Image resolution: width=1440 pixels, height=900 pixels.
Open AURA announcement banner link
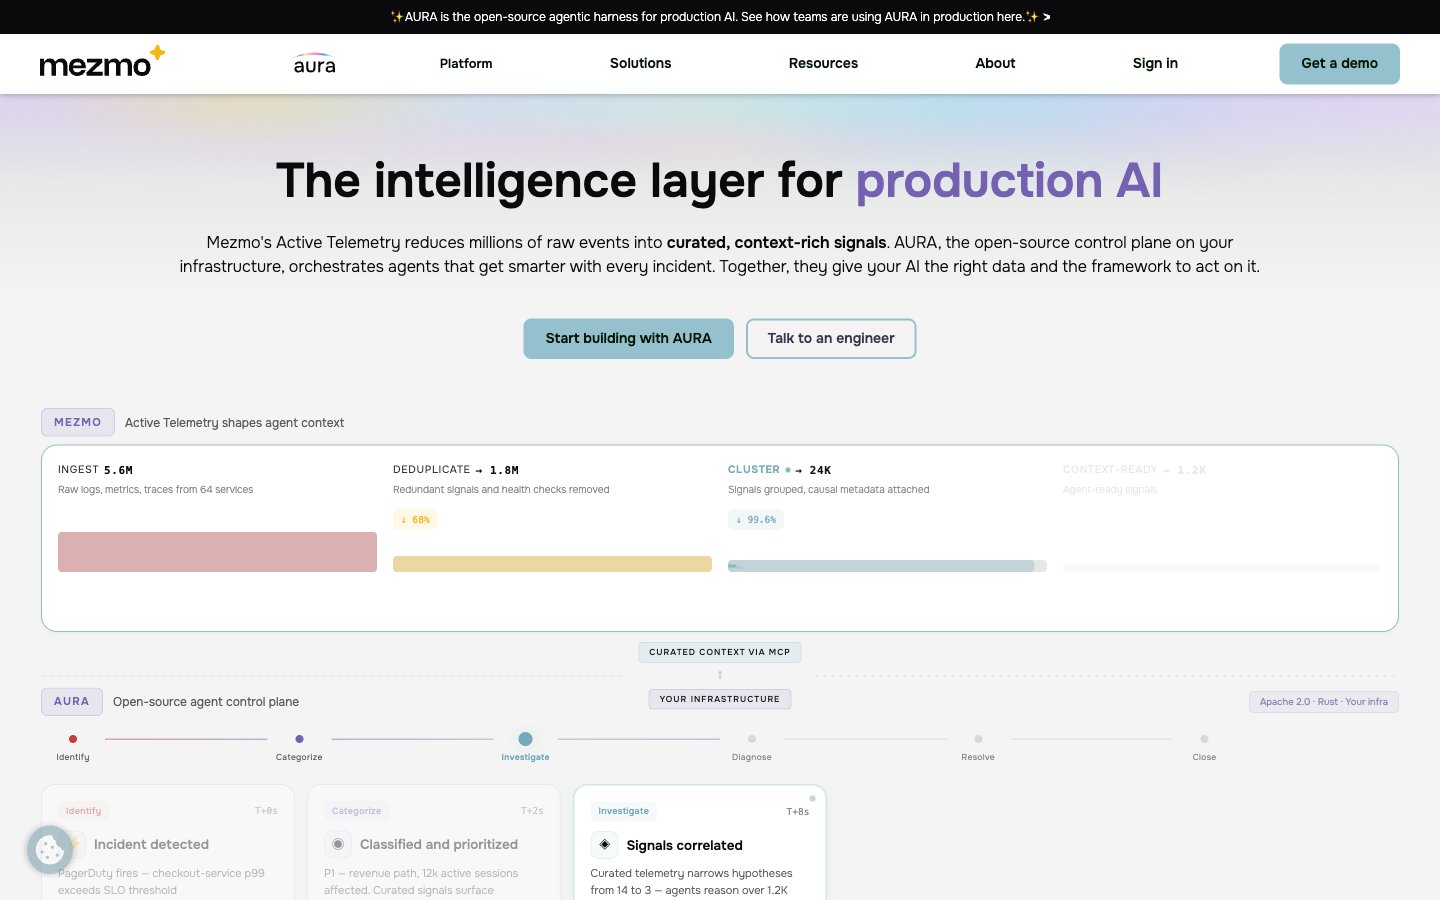tap(720, 17)
